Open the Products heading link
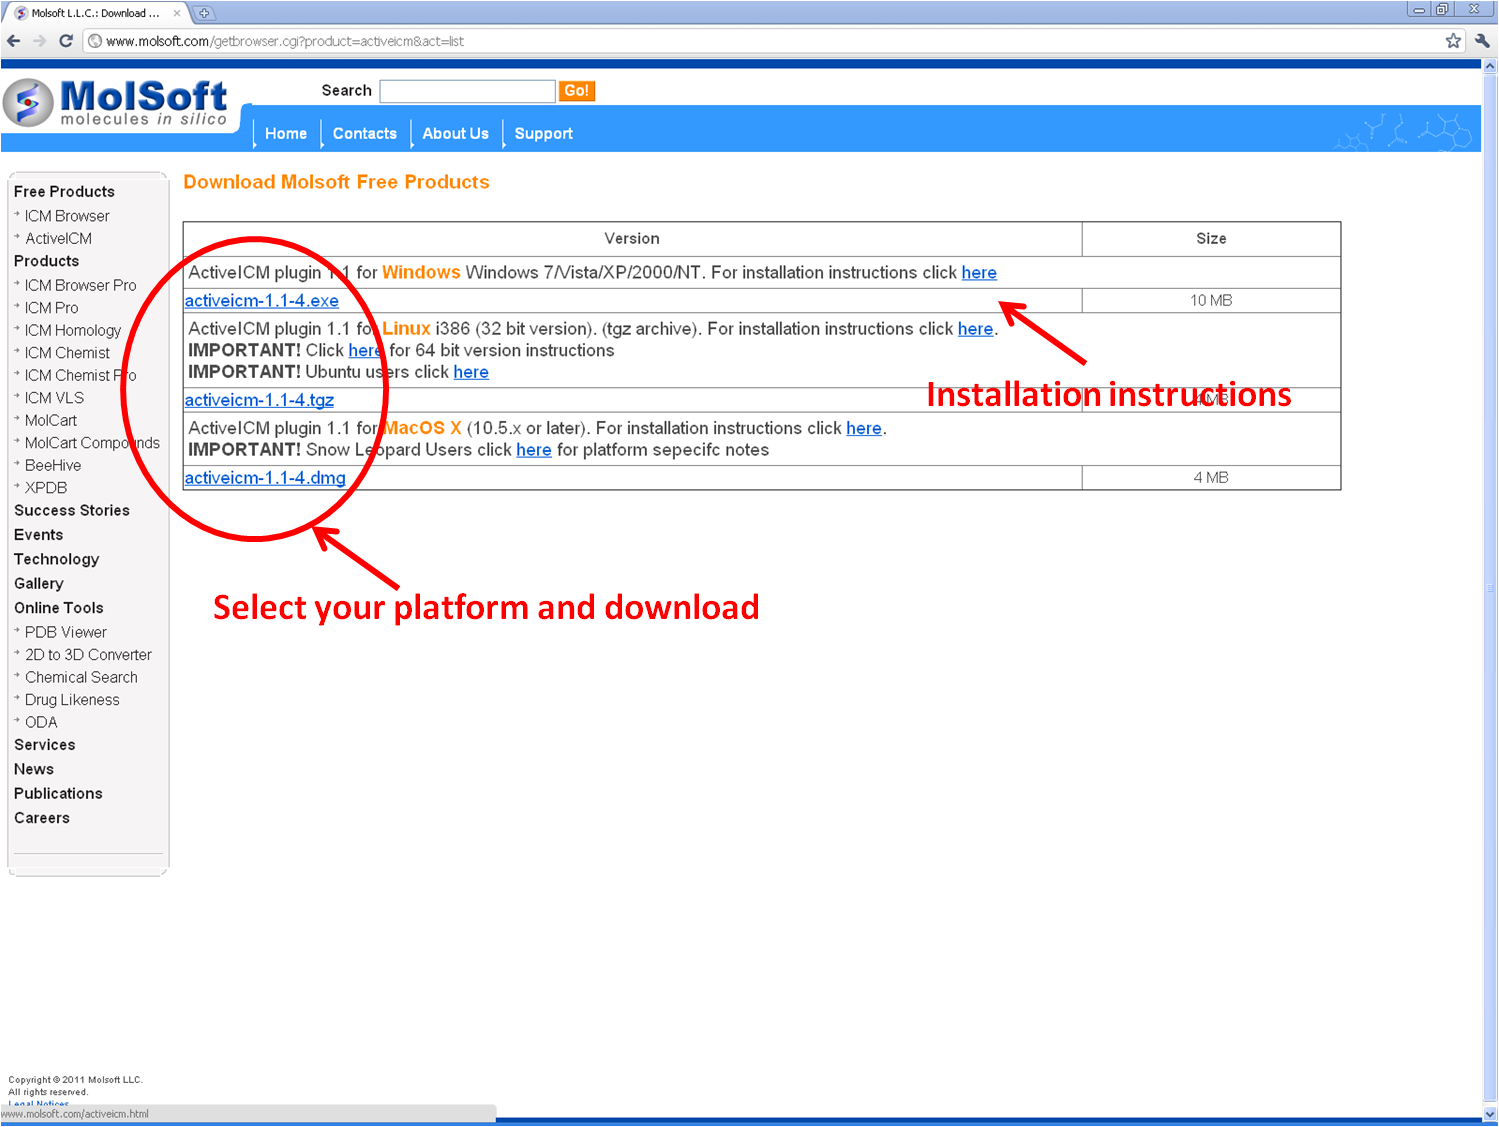 pyautogui.click(x=46, y=261)
